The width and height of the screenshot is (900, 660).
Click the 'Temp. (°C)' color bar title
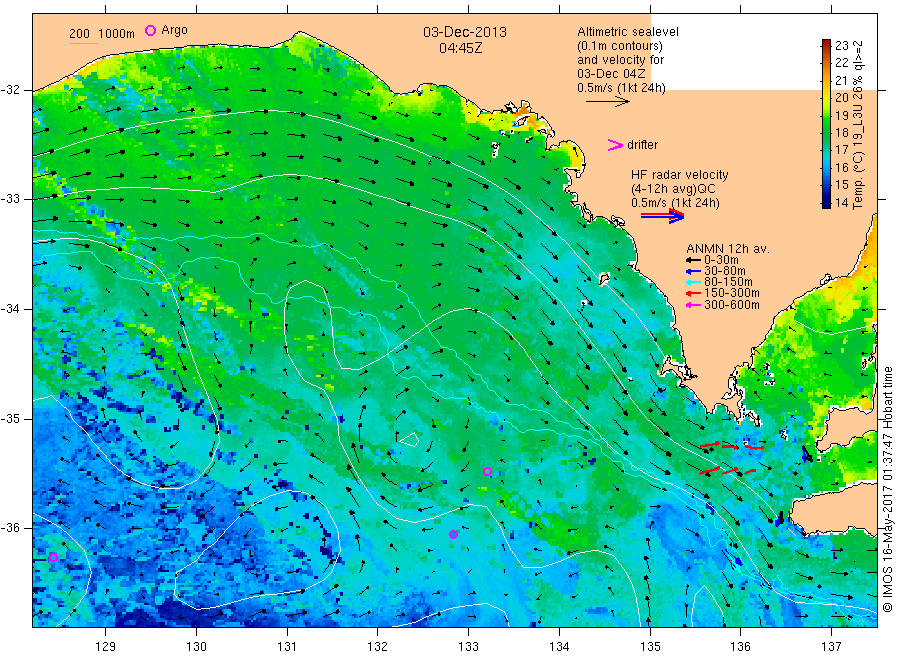pos(858,180)
